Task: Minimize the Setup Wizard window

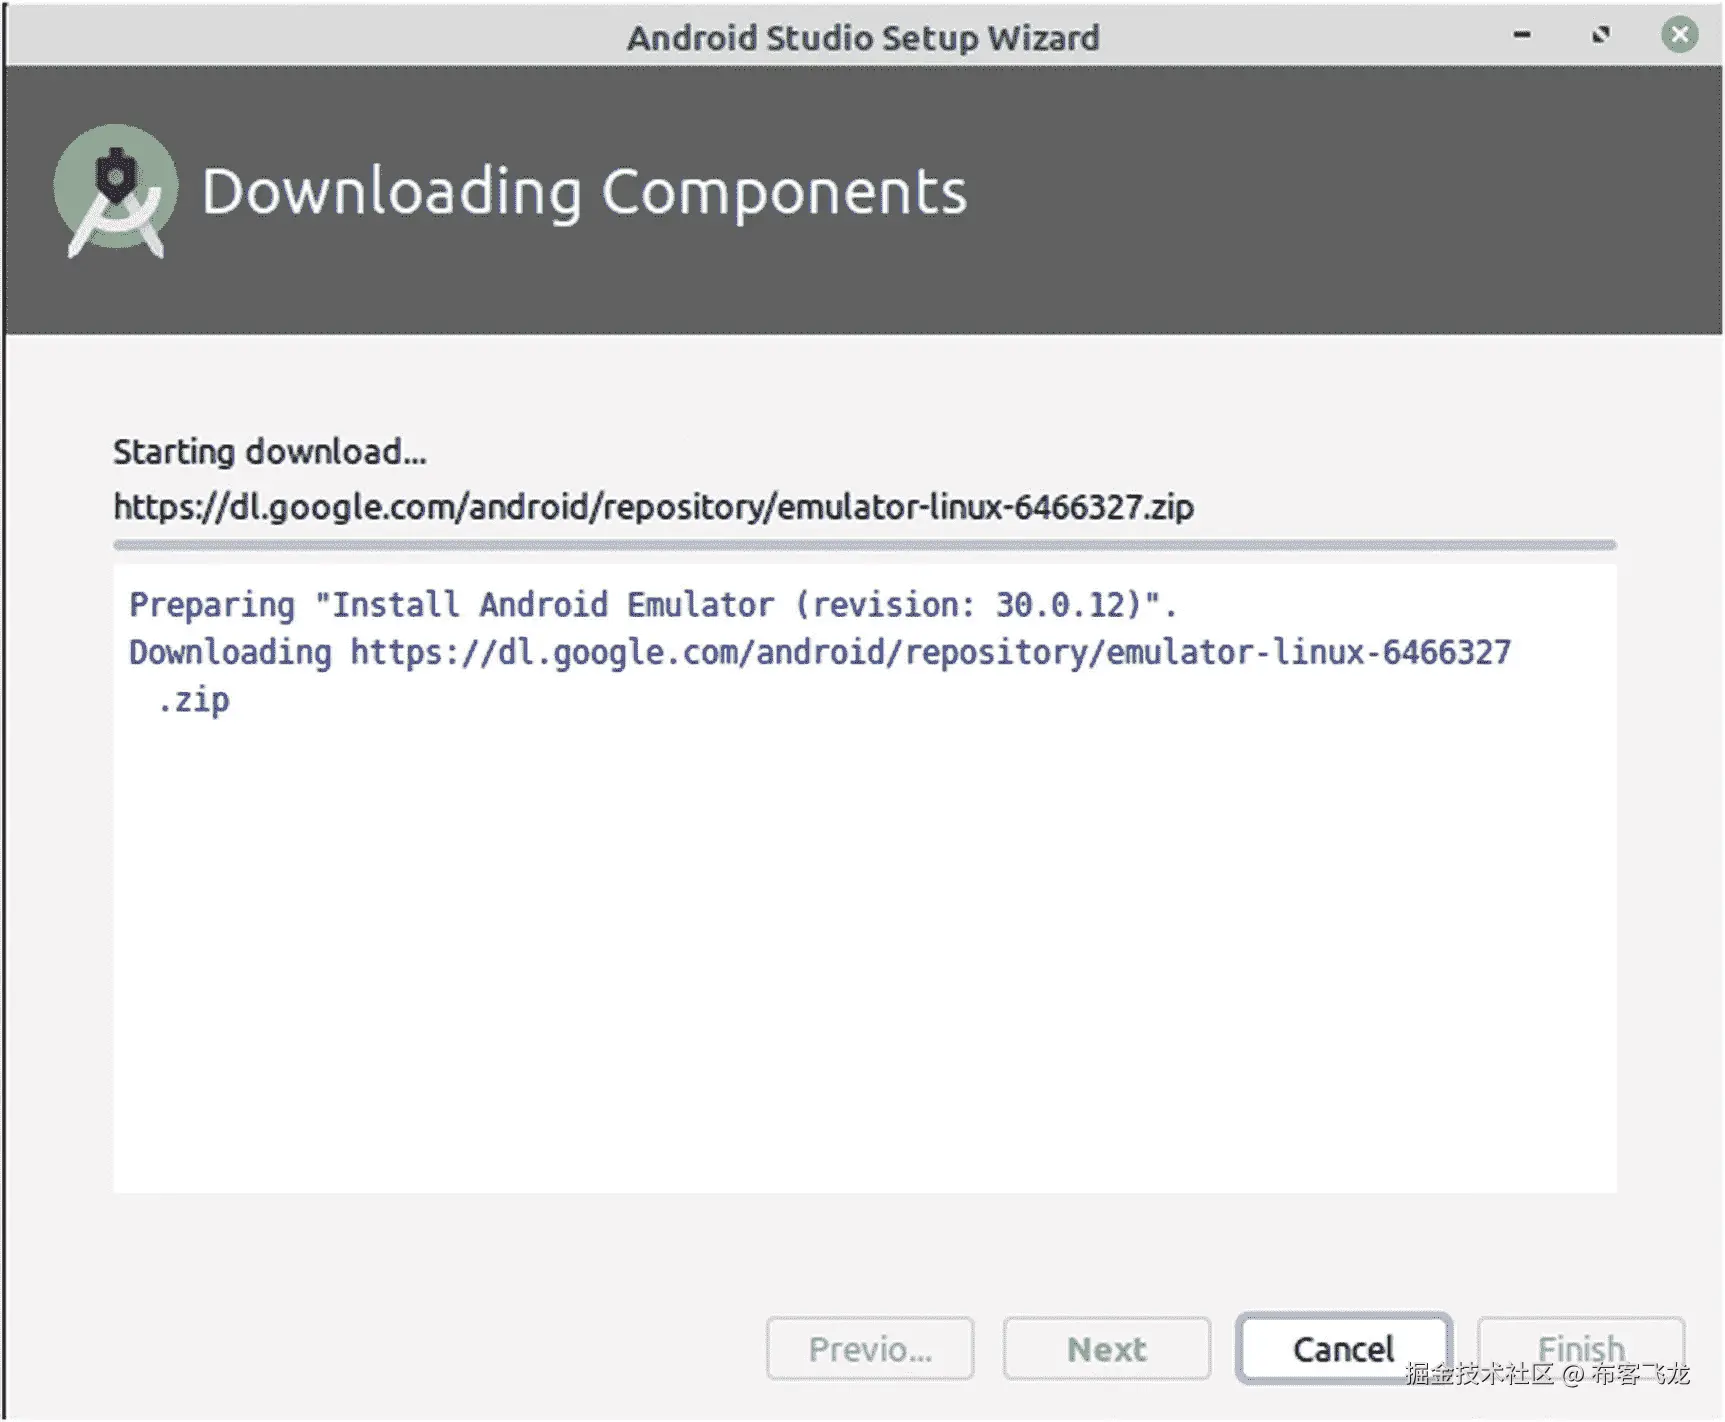Action: [x=1522, y=35]
